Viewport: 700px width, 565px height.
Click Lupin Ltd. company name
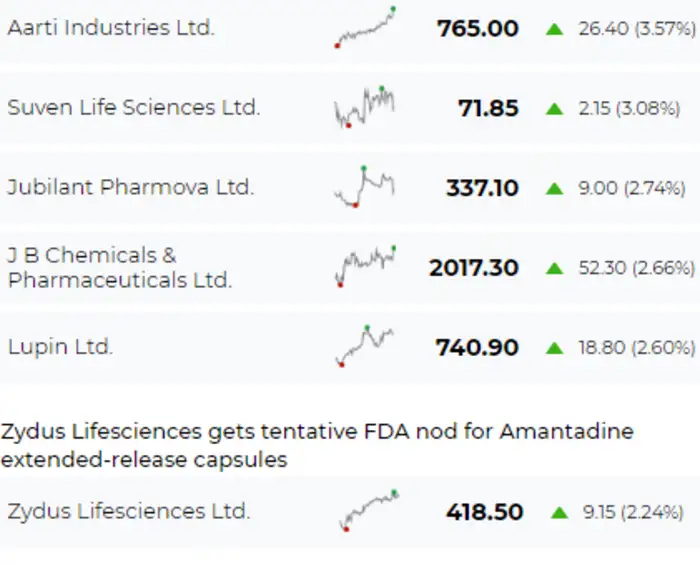pyautogui.click(x=60, y=347)
